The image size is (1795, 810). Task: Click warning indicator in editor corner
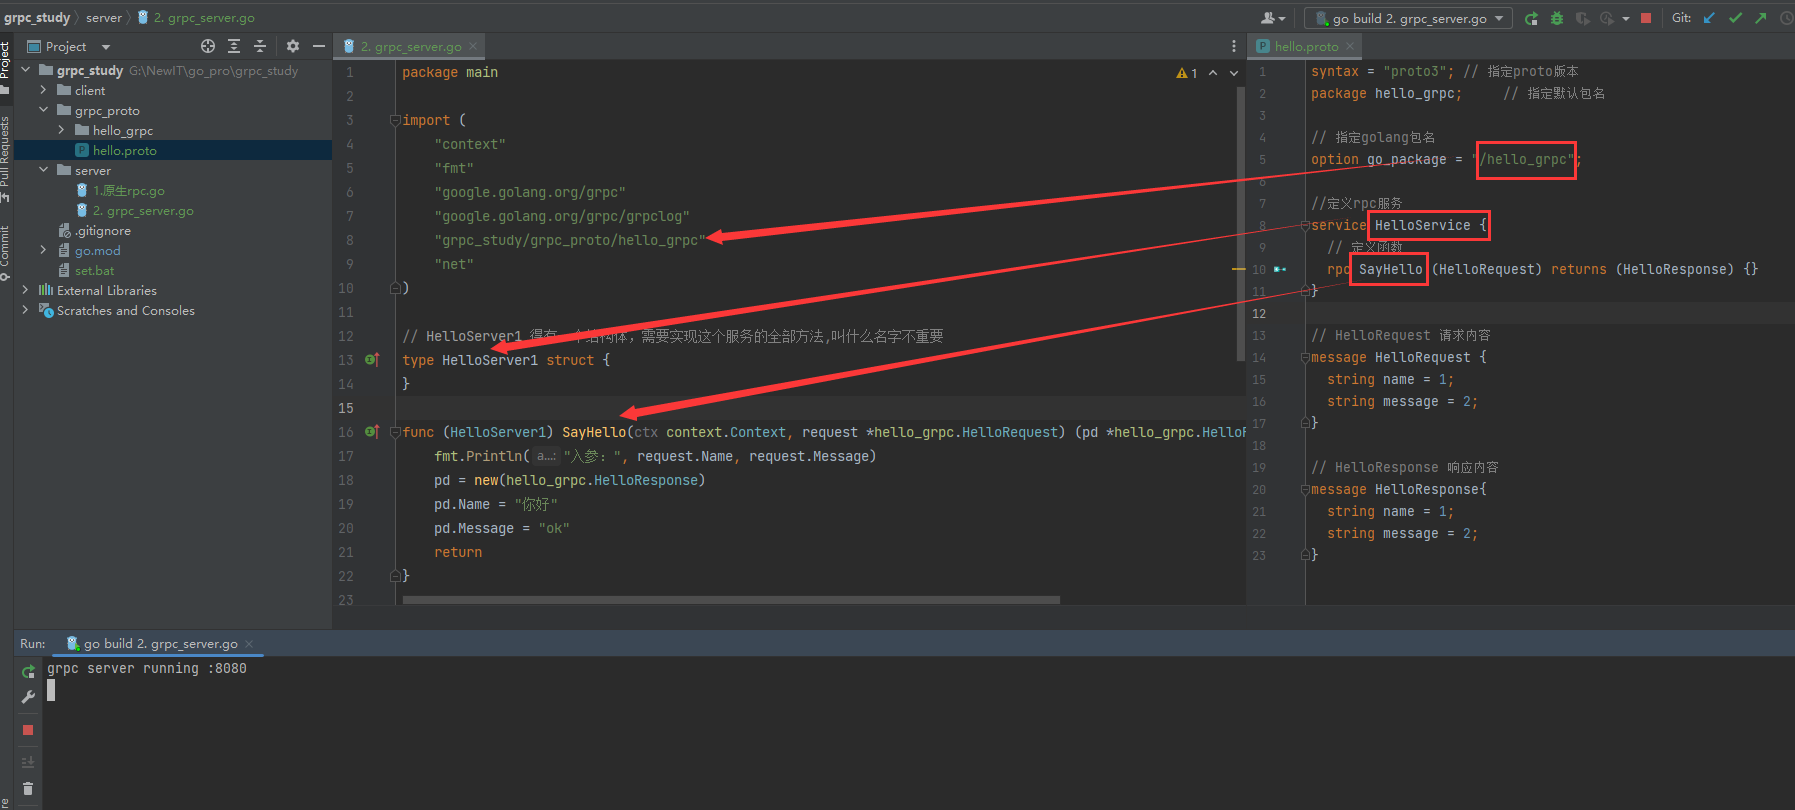1186,73
